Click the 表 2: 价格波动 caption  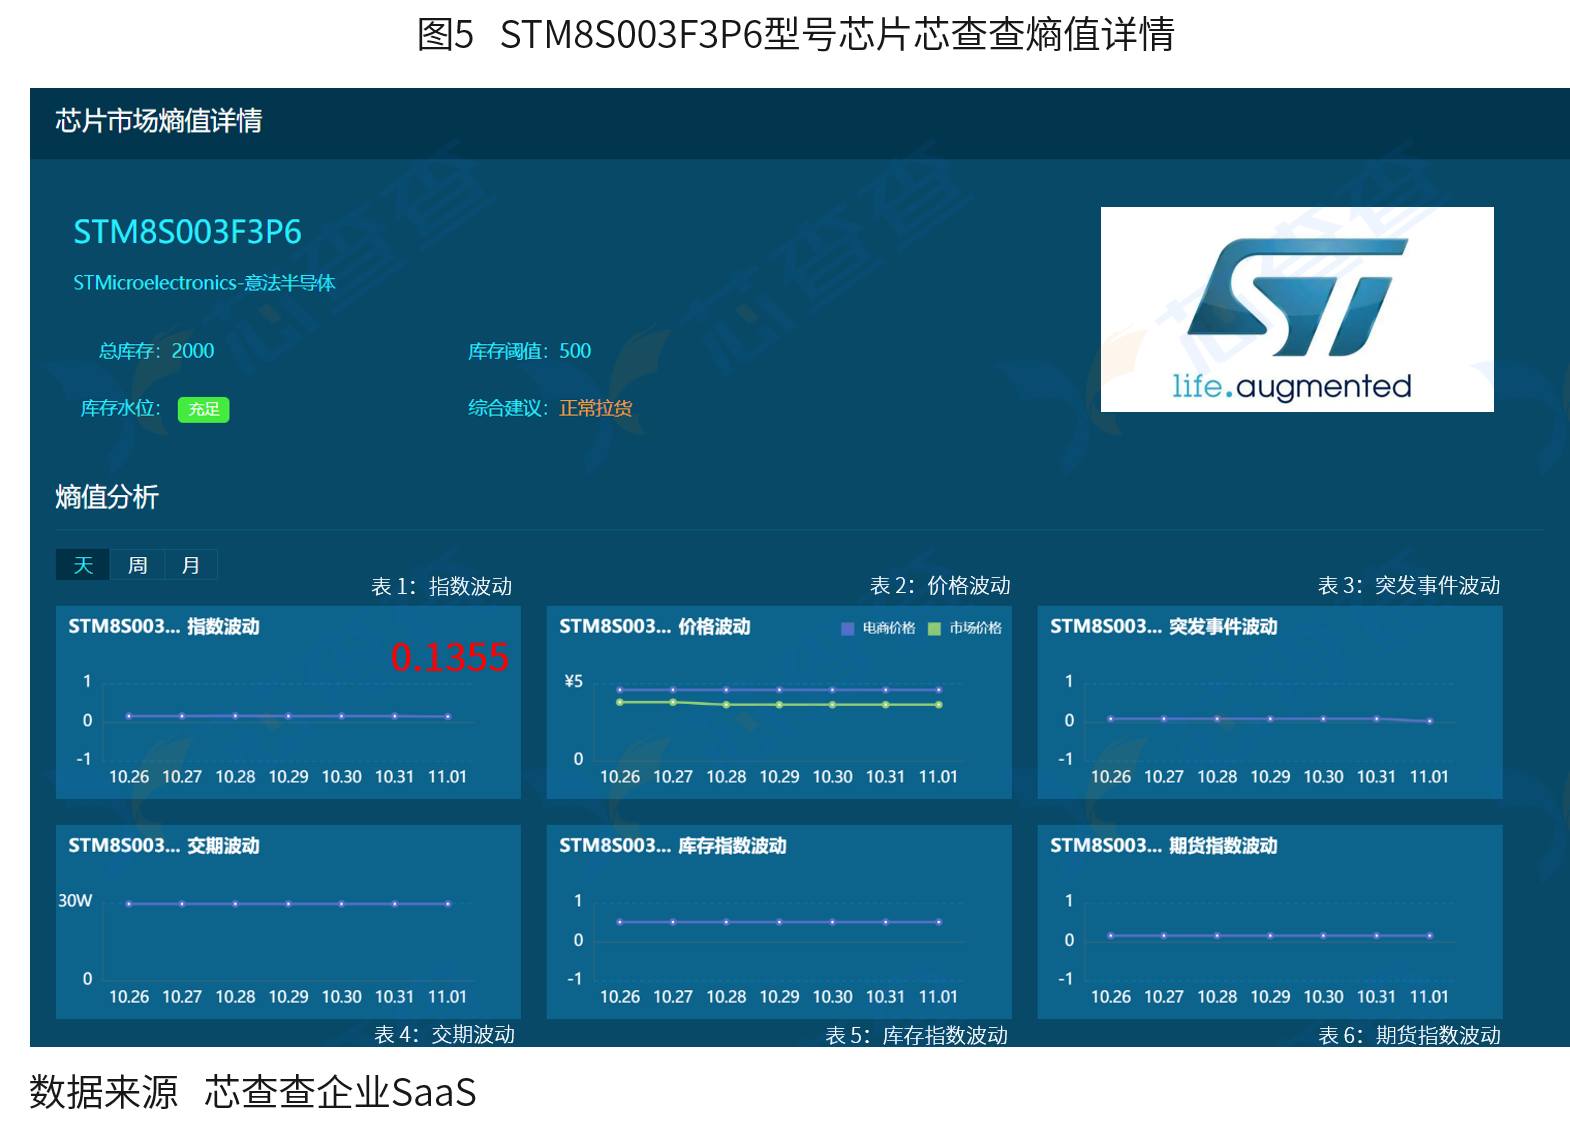click(x=940, y=586)
